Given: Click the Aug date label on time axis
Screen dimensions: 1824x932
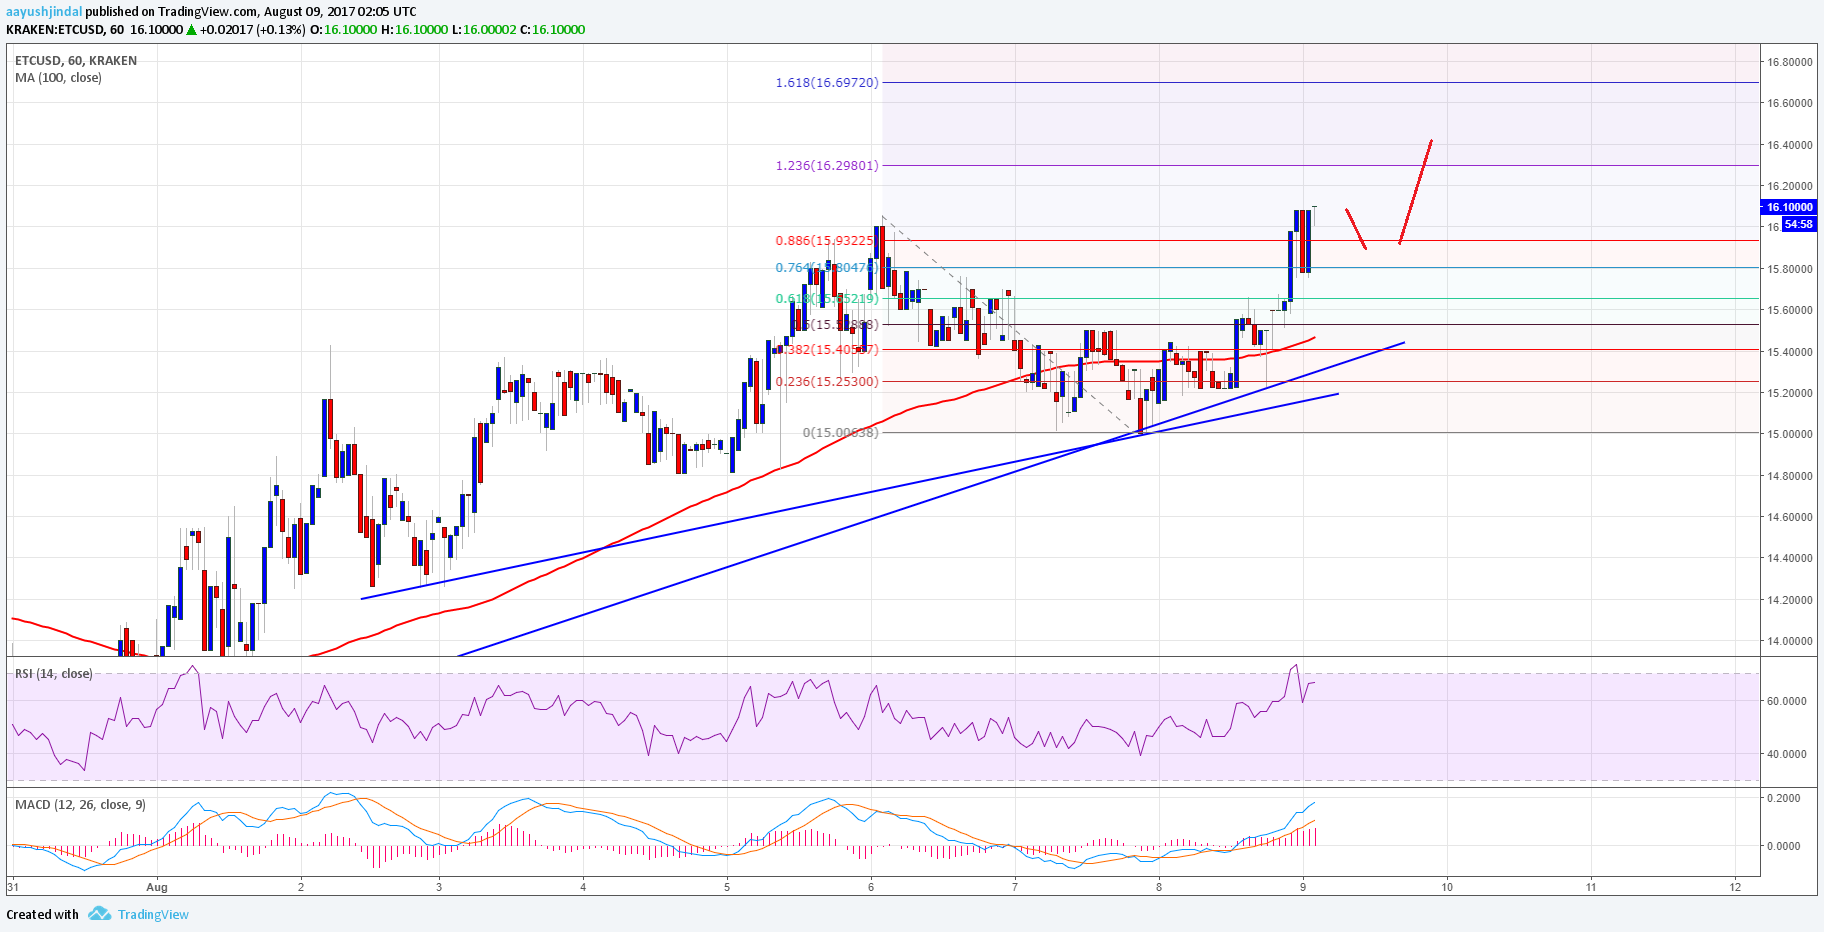Looking at the screenshot, I should pos(157,886).
